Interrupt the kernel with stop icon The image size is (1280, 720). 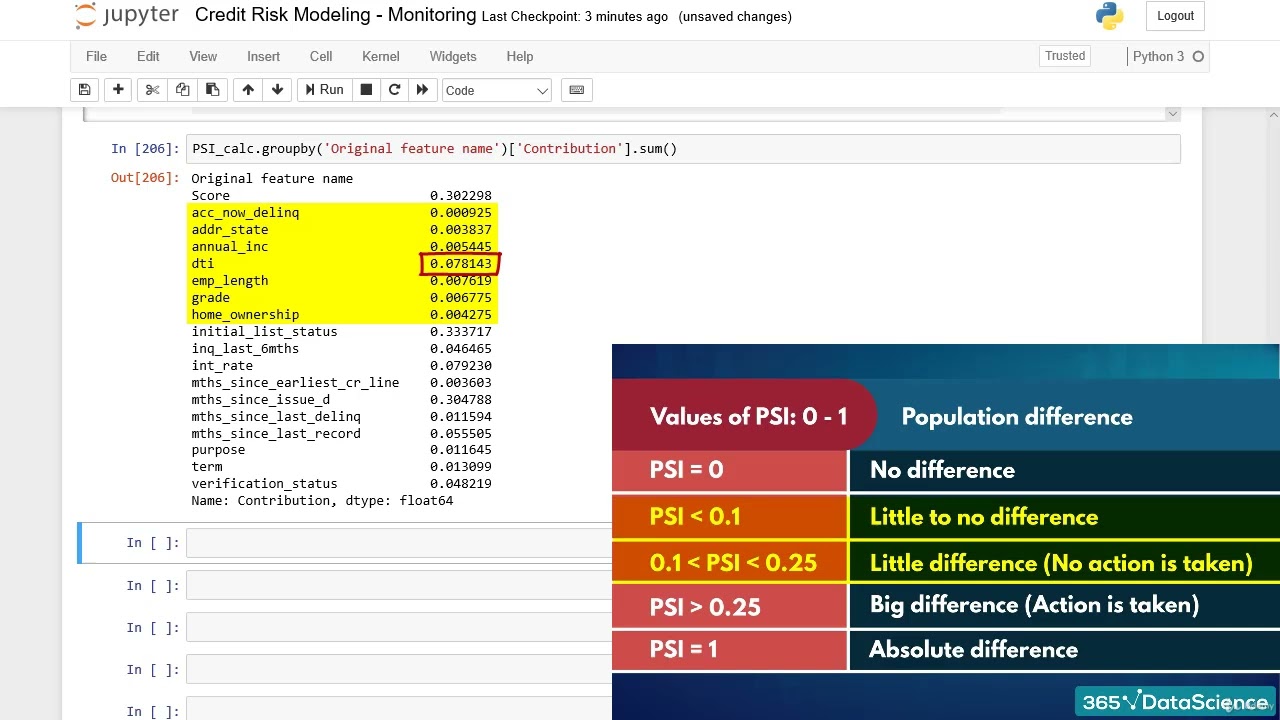tap(366, 90)
